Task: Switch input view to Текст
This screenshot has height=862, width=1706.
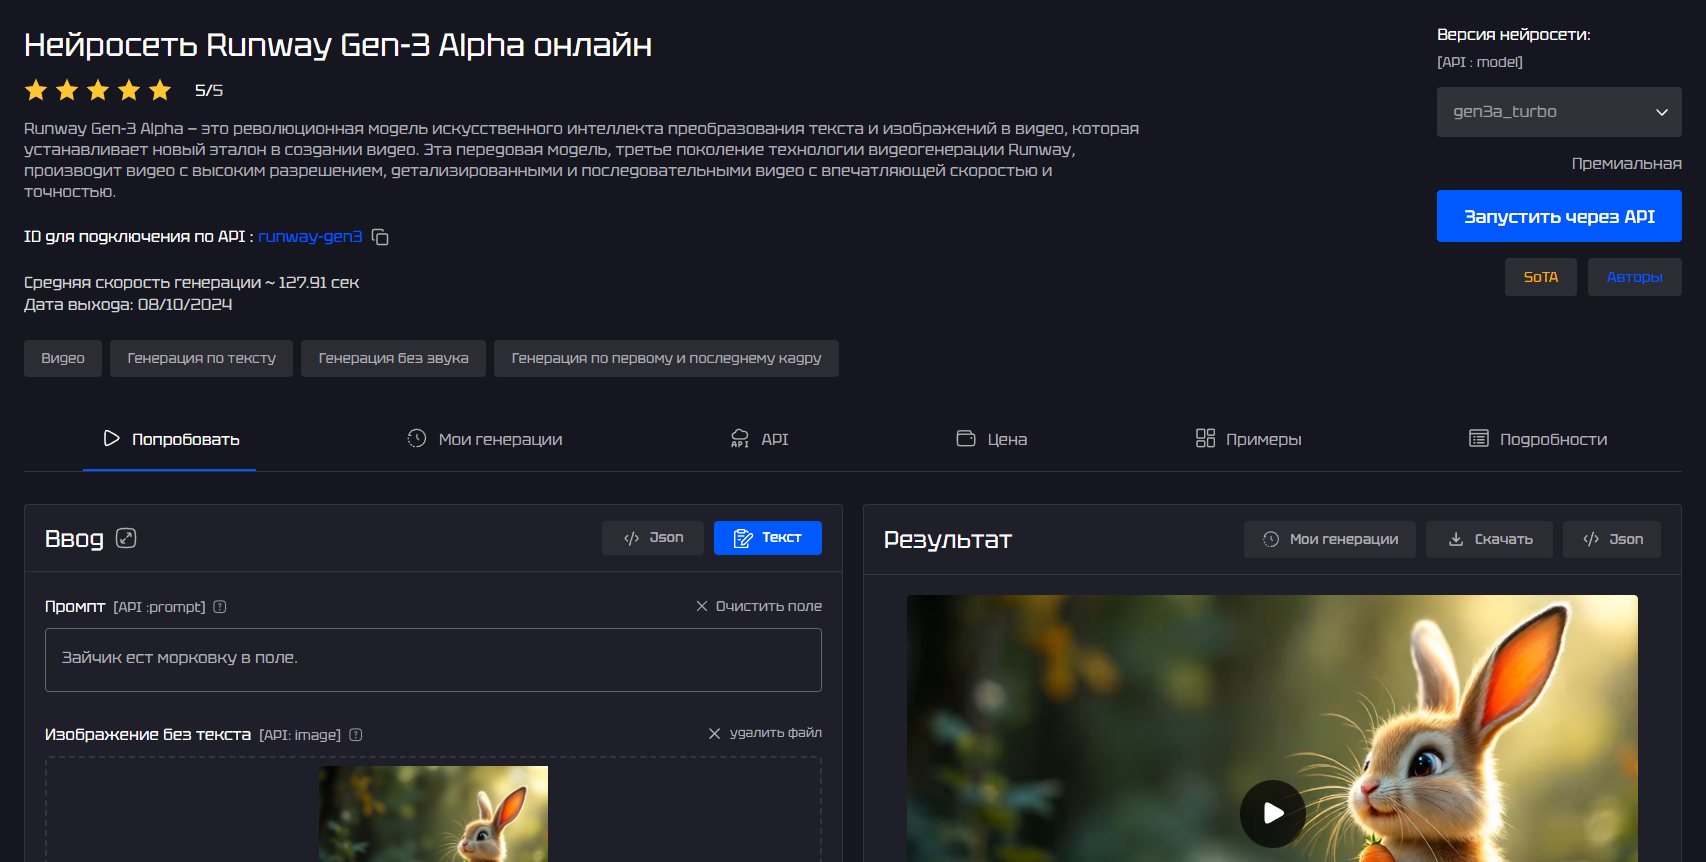Action: 767,538
